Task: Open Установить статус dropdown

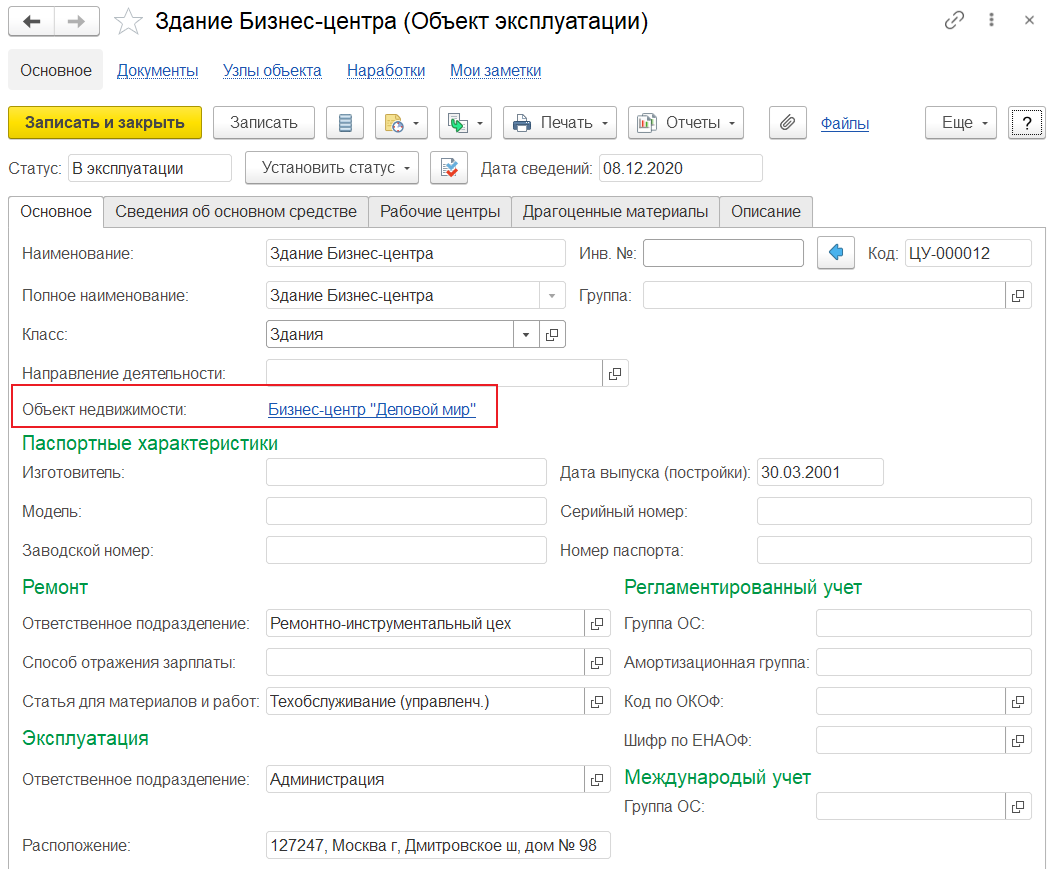Action: click(331, 168)
